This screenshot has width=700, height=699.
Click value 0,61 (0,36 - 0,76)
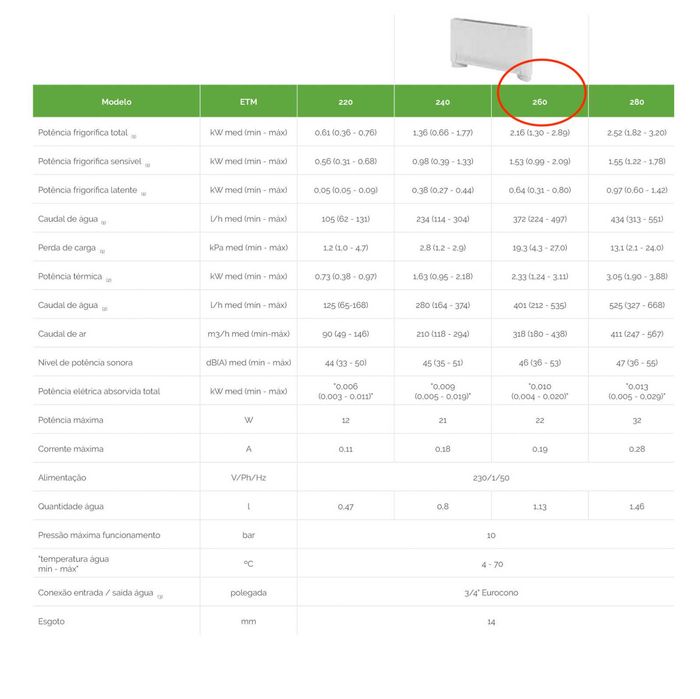tap(346, 133)
